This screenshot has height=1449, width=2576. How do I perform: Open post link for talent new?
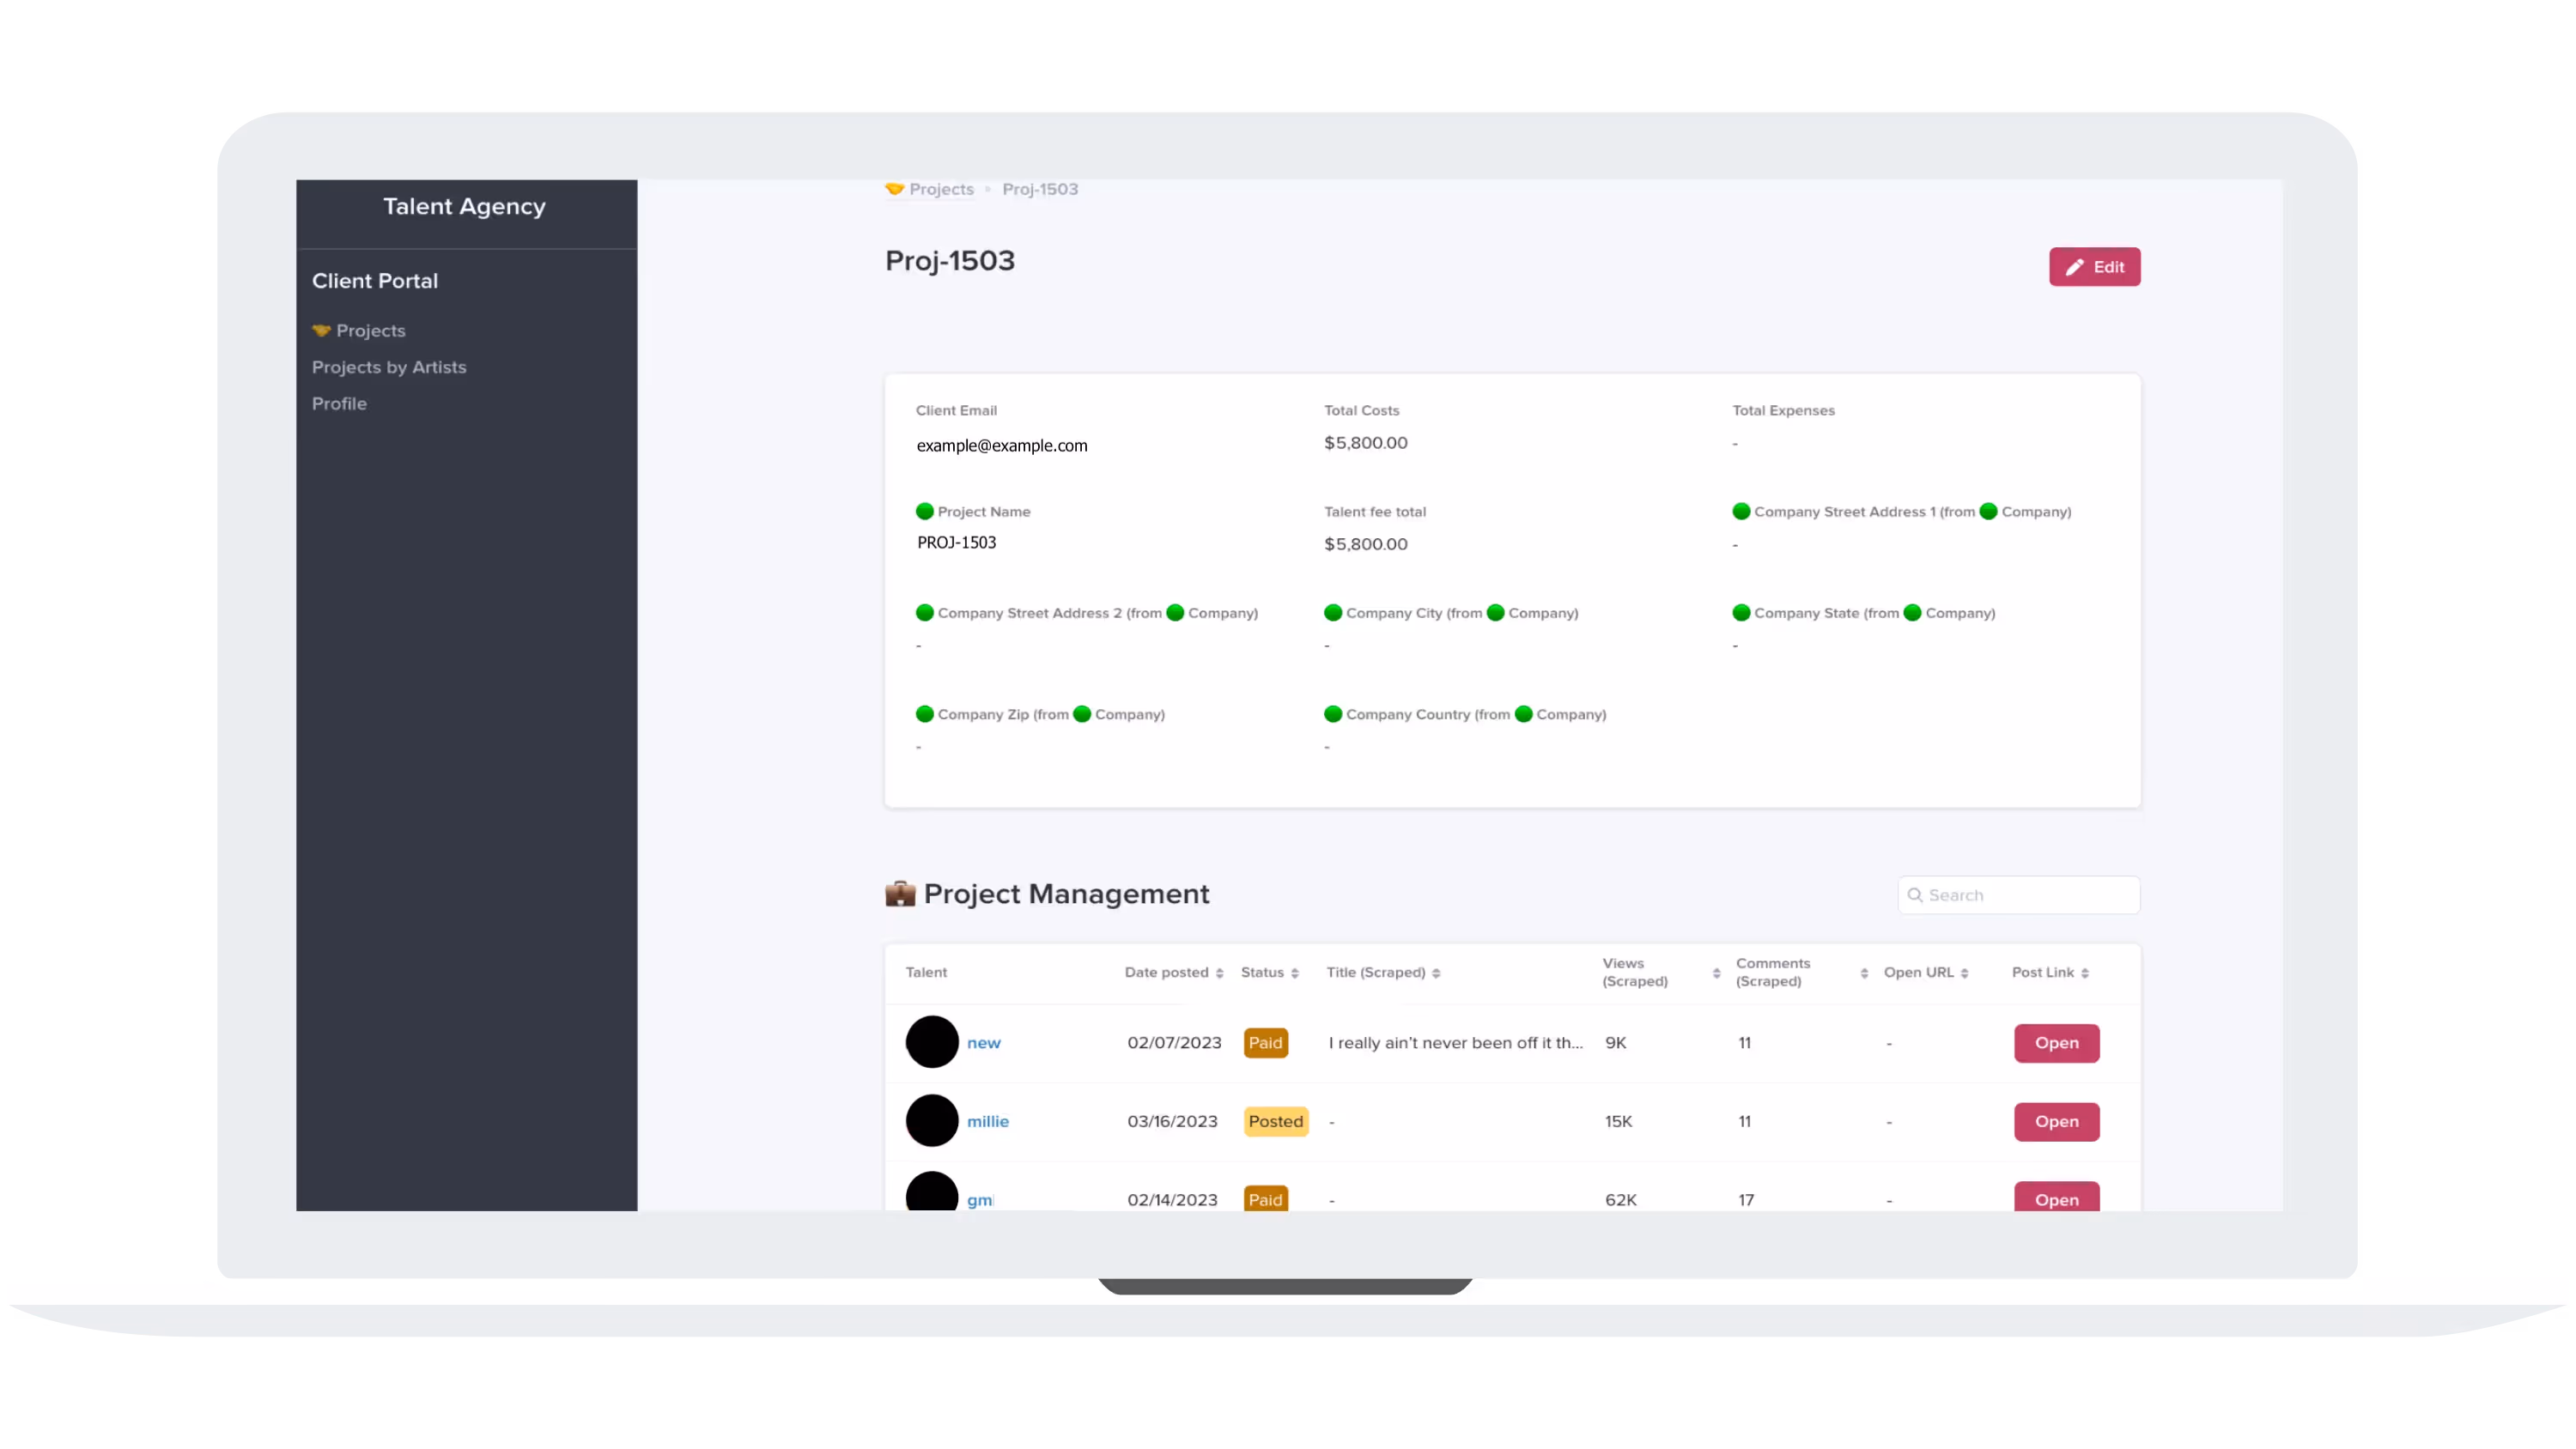[x=2056, y=1043]
